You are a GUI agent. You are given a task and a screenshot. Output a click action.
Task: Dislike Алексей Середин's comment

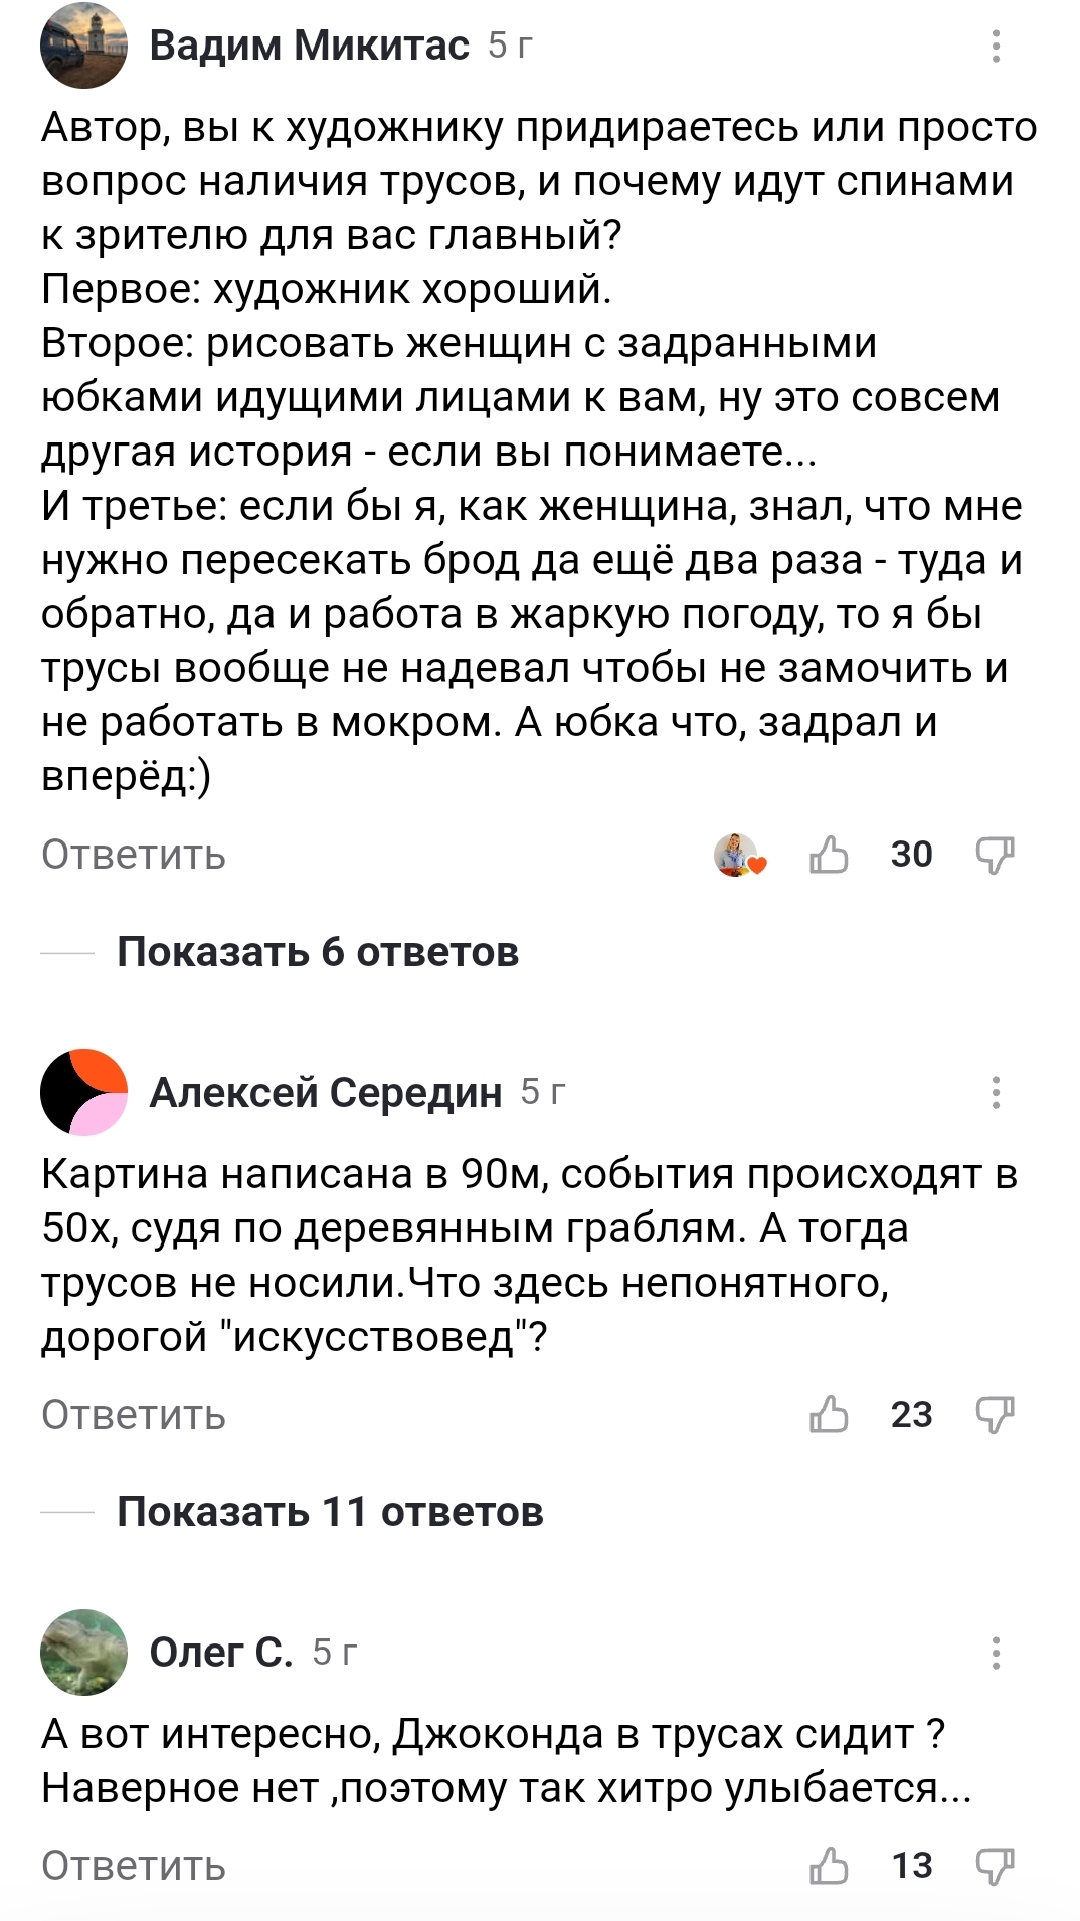(994, 1415)
